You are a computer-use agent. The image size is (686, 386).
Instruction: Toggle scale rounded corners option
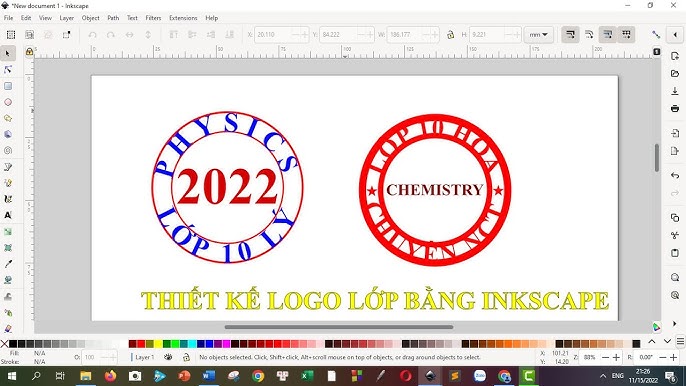pos(589,35)
